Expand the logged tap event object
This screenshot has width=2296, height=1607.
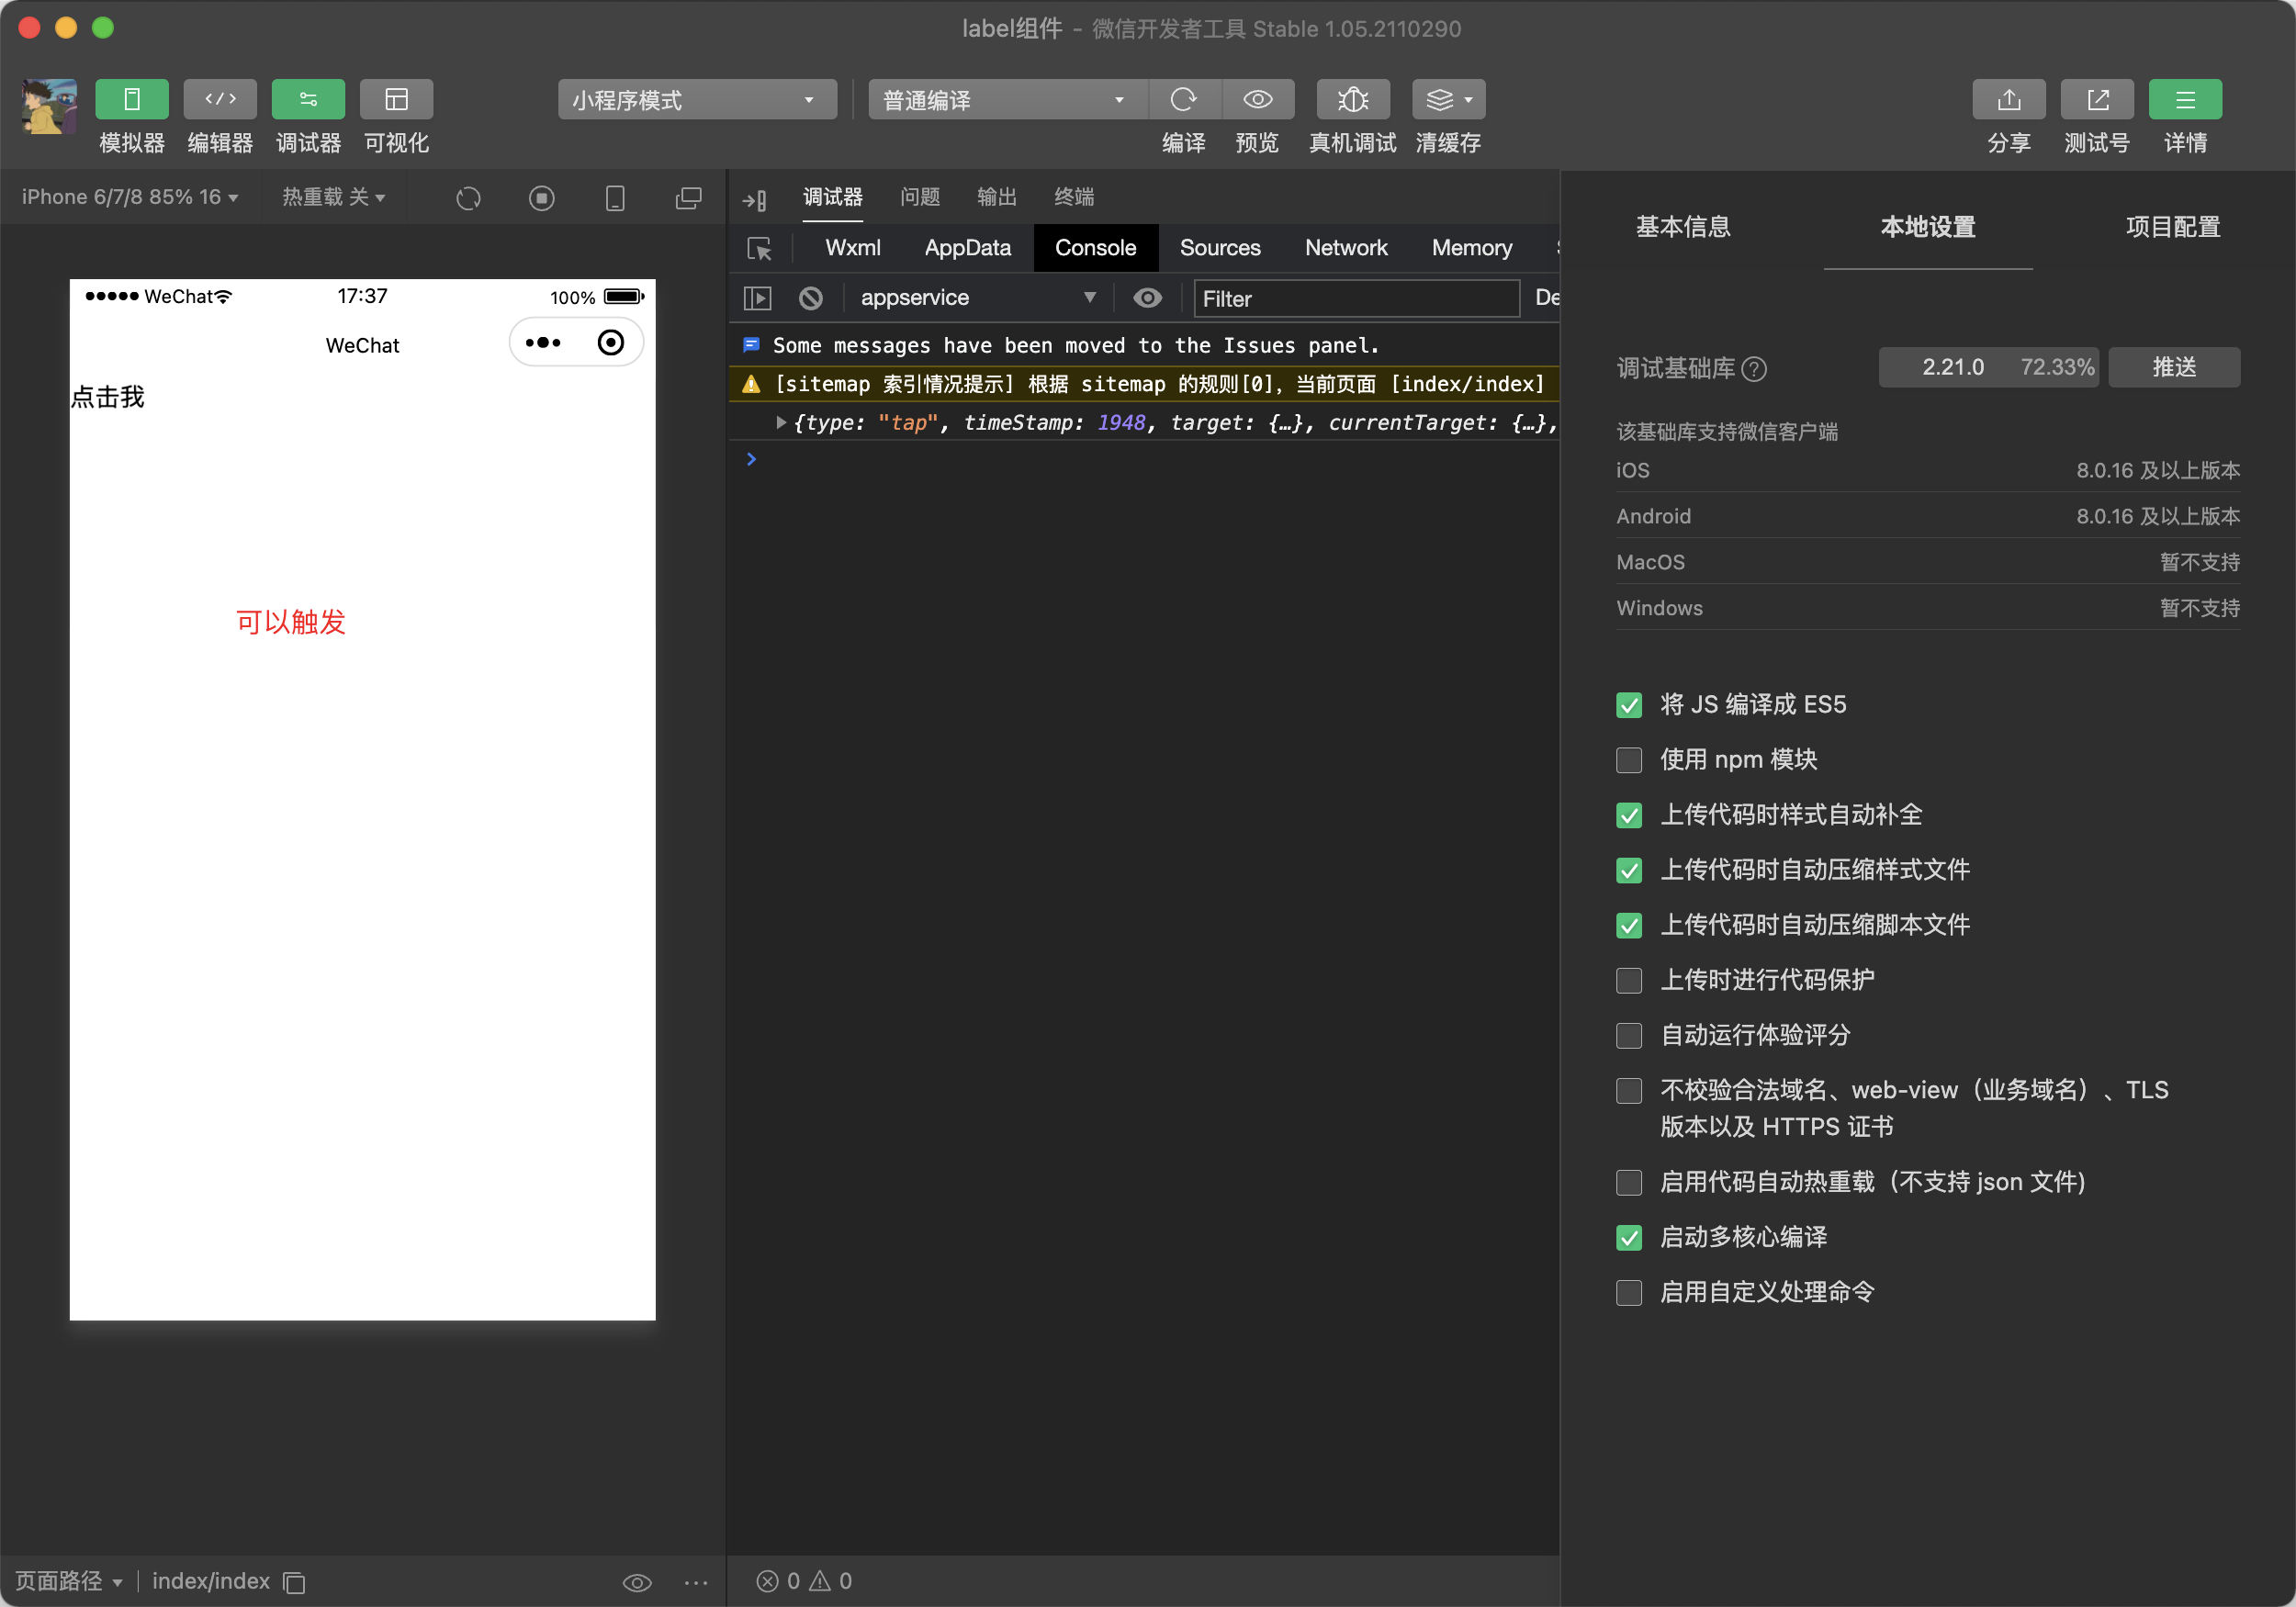781,423
